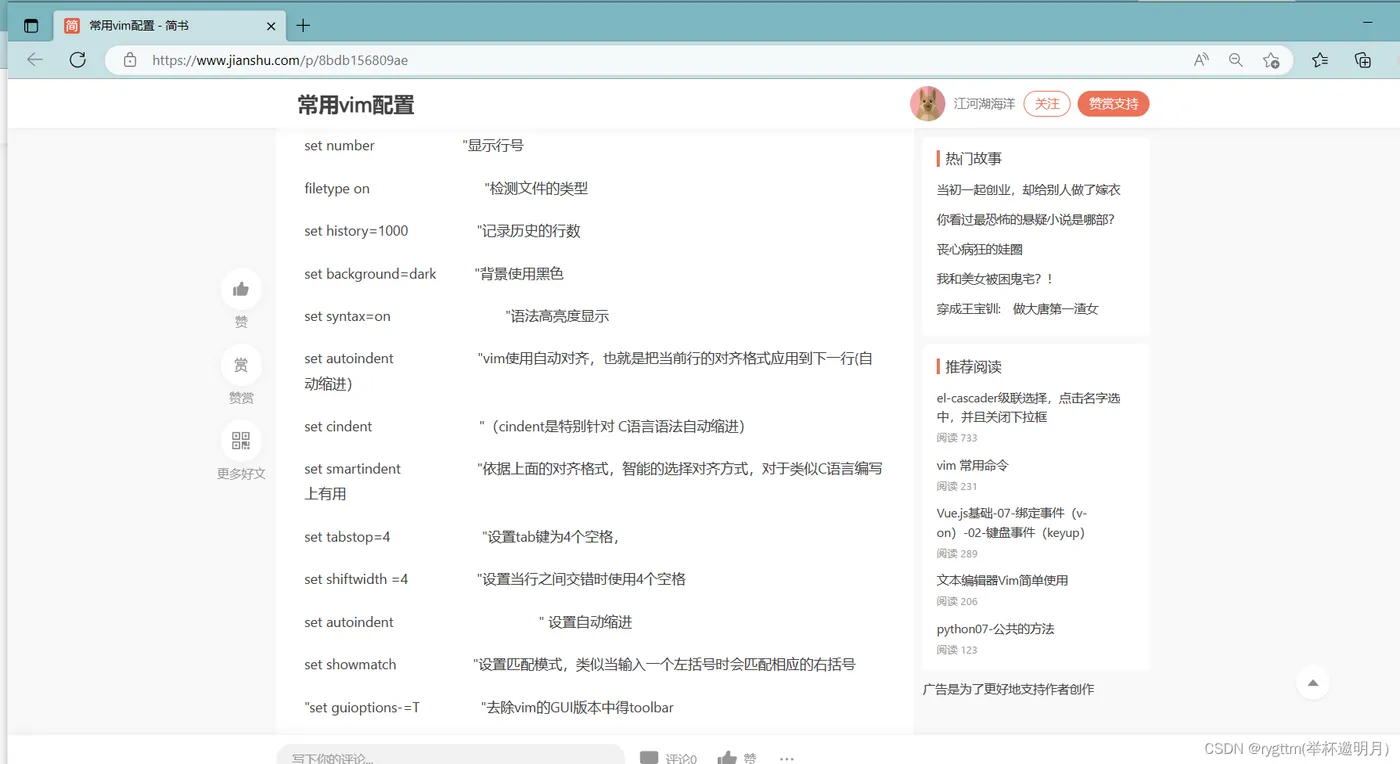The image size is (1400, 764).
Task: Click the bottom bar thumbs-up icon
Action: pyautogui.click(x=727, y=758)
